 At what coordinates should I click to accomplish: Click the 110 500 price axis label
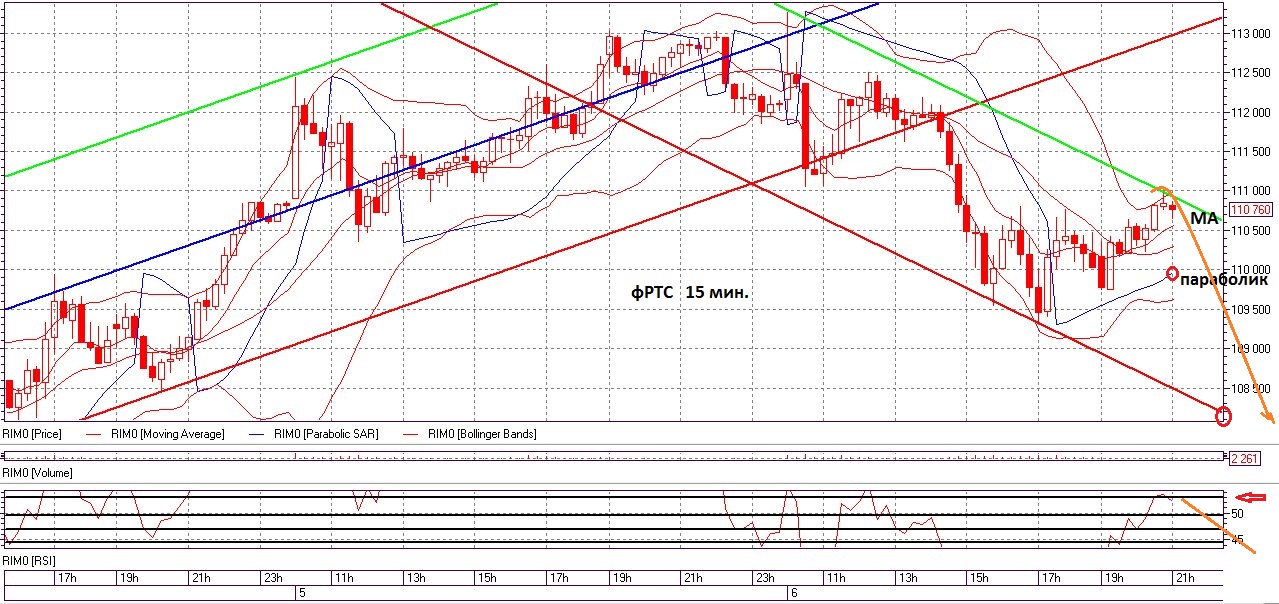click(x=1250, y=230)
